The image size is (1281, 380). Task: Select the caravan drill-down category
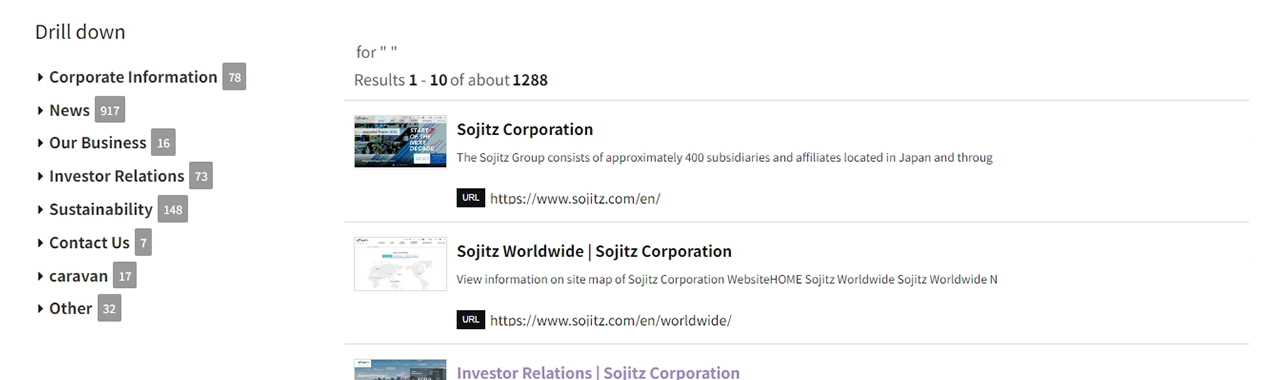pyautogui.click(x=78, y=275)
